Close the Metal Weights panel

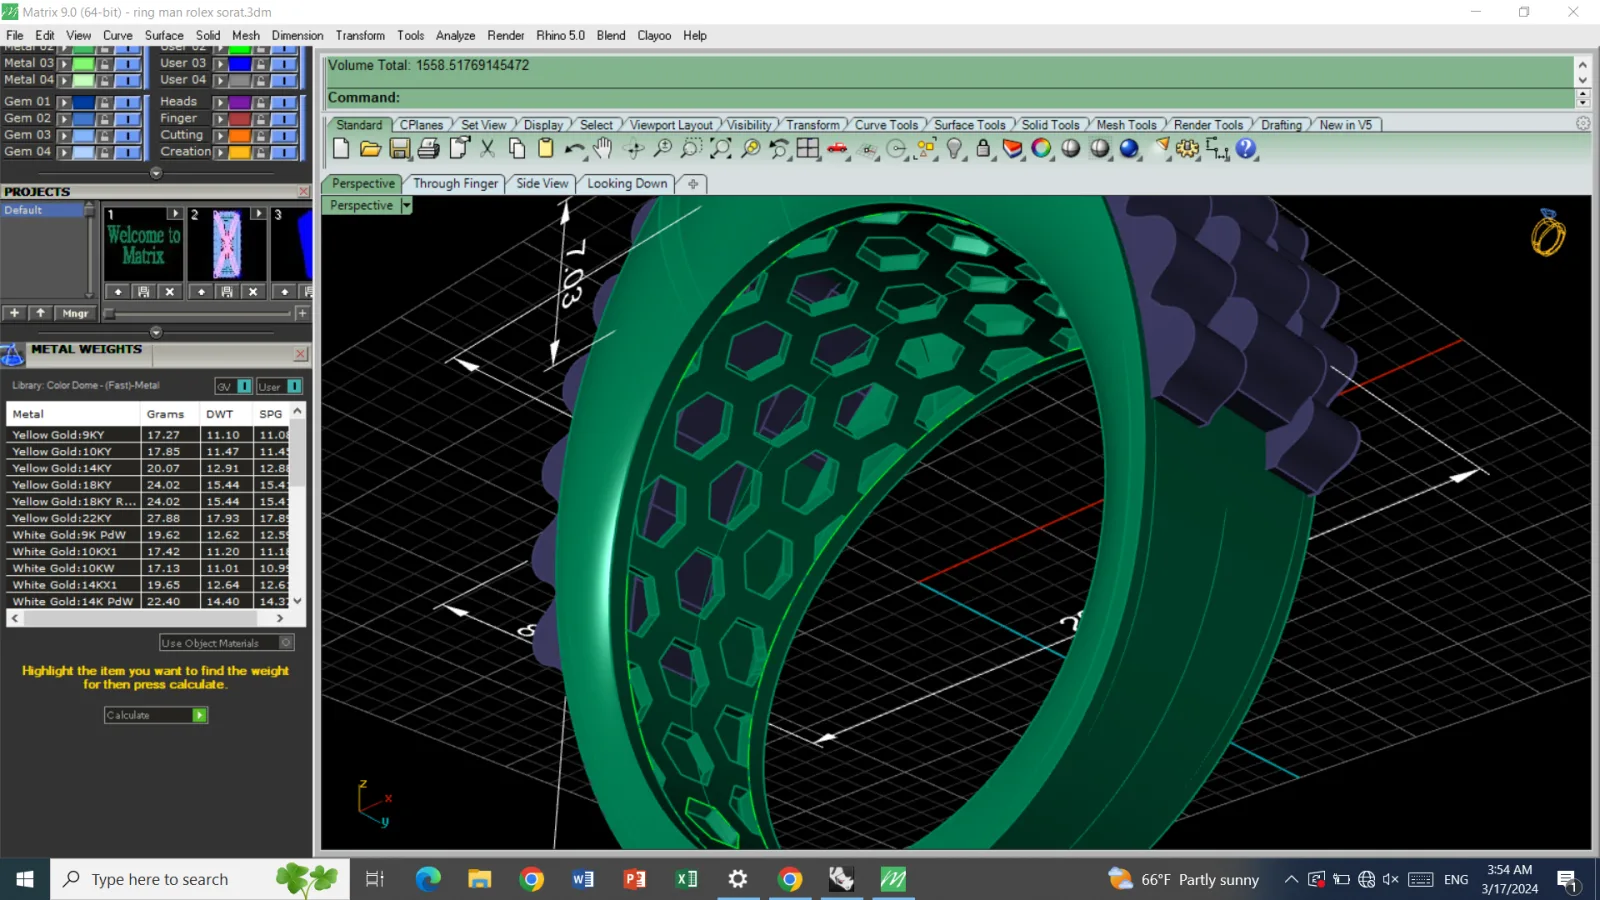(300, 354)
